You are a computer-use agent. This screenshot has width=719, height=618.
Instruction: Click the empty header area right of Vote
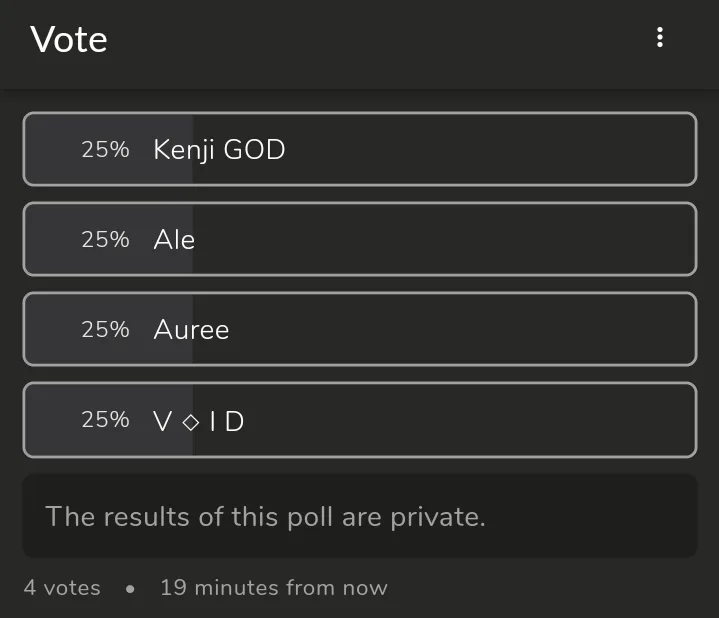click(x=380, y=40)
